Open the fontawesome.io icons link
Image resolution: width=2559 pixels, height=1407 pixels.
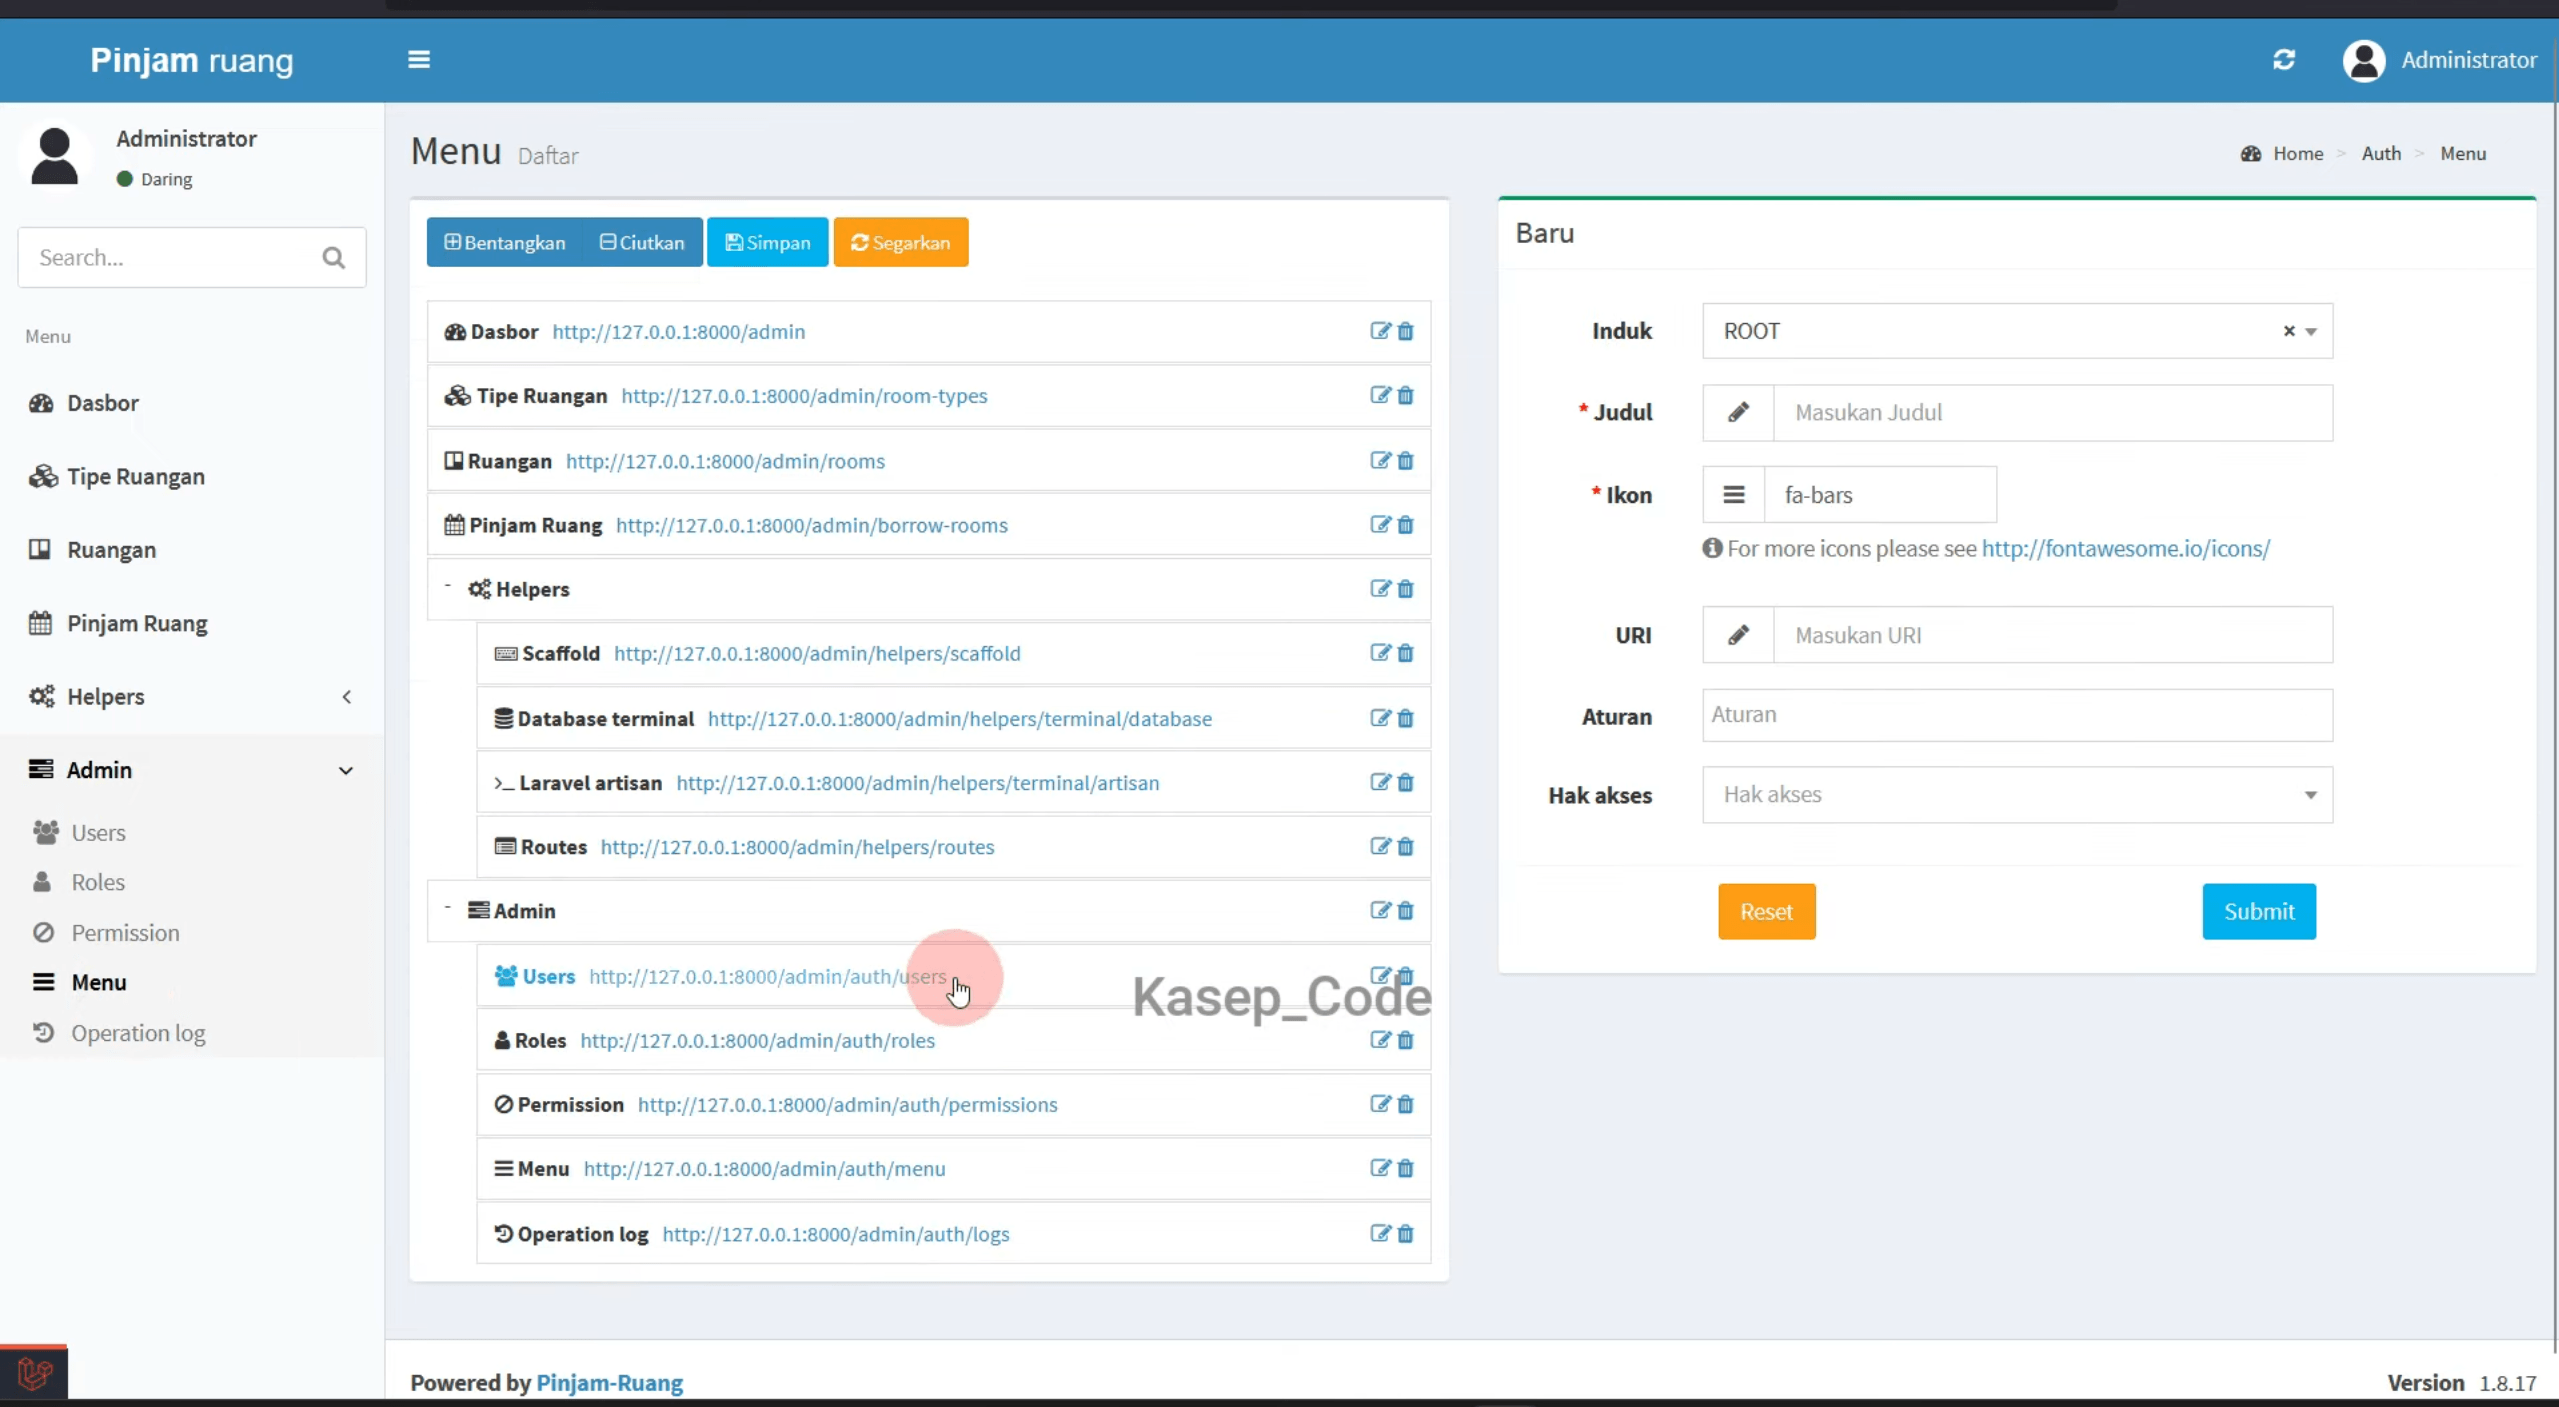pos(2126,548)
